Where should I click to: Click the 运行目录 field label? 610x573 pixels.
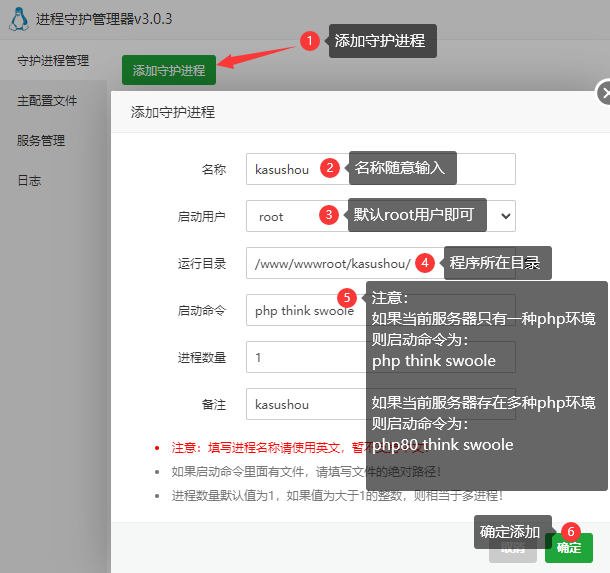pyautogui.click(x=202, y=263)
